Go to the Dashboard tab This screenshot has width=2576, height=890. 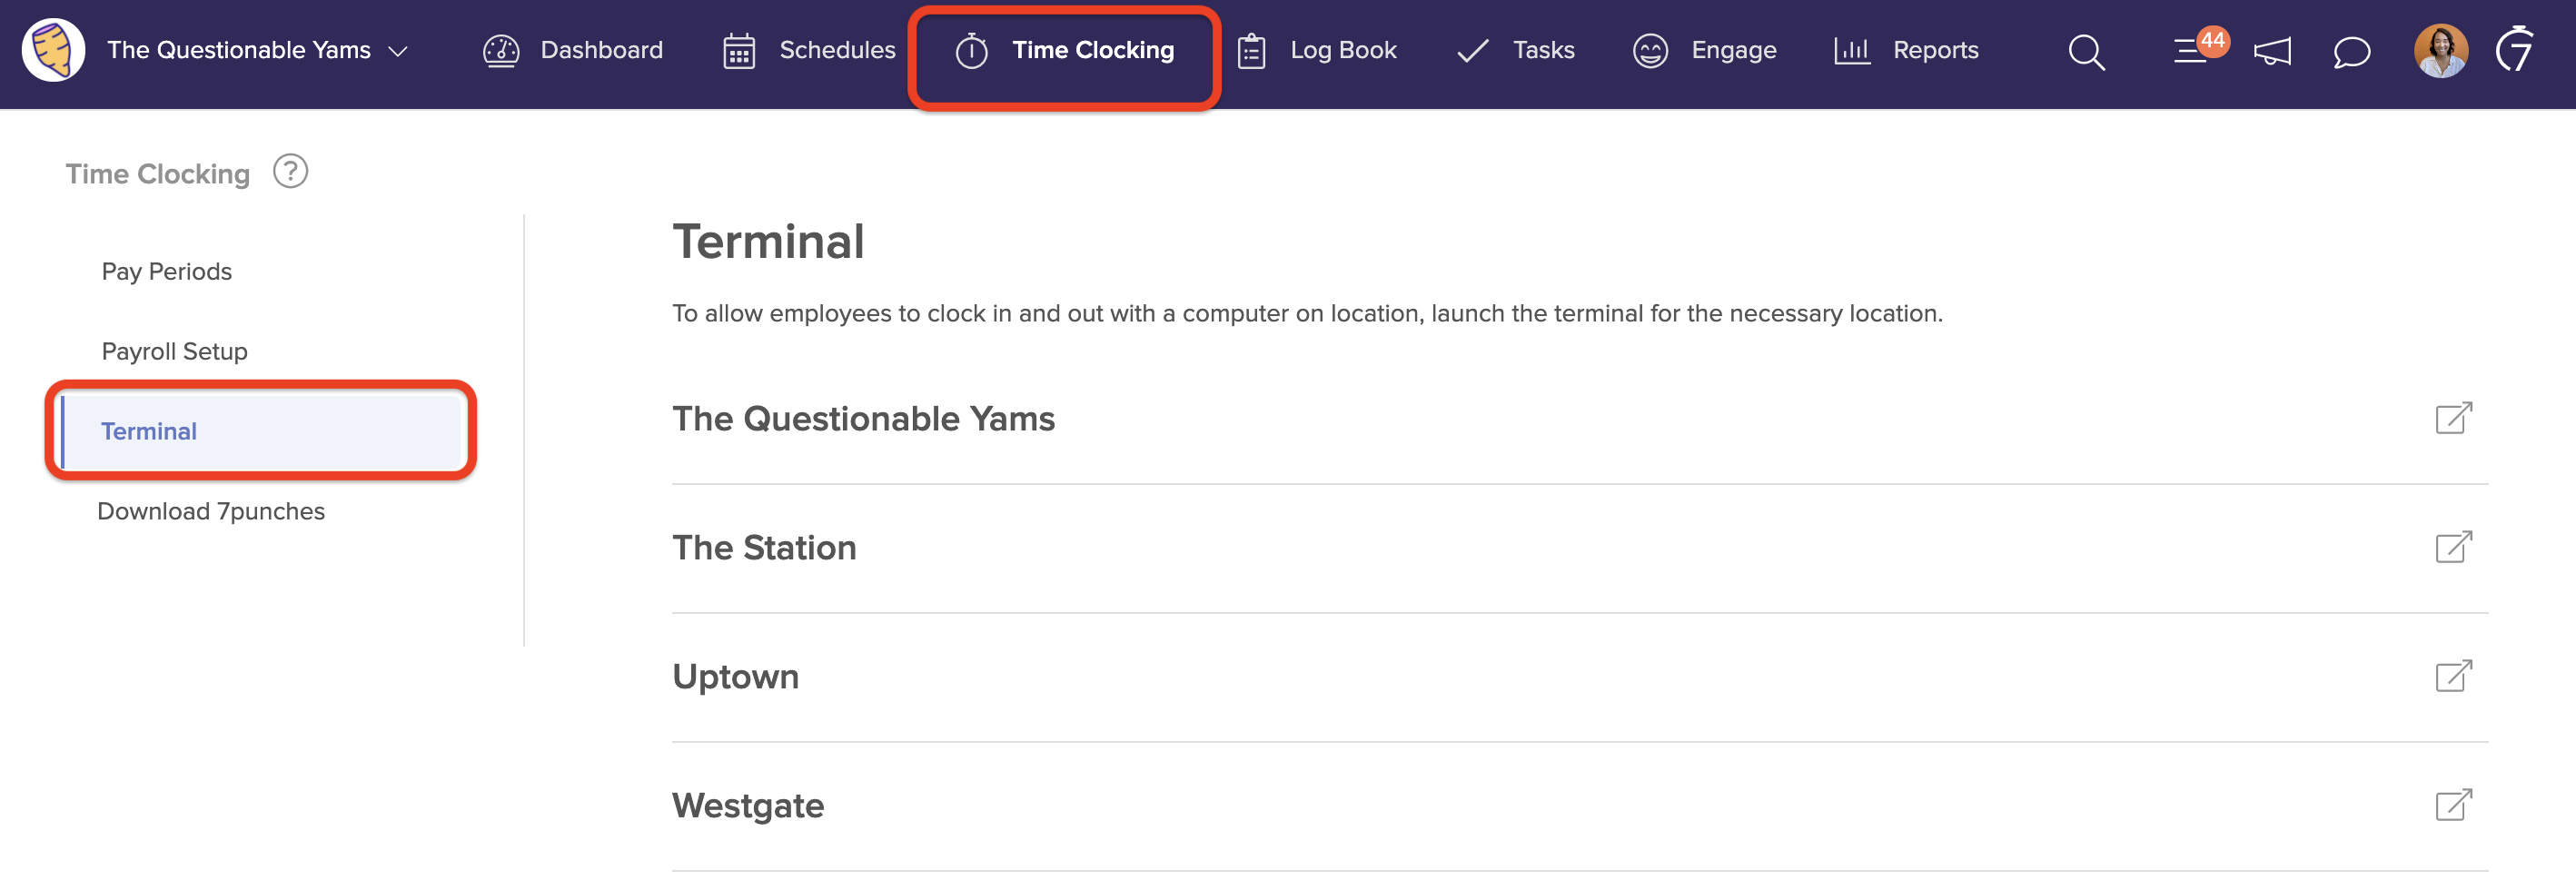tap(573, 50)
